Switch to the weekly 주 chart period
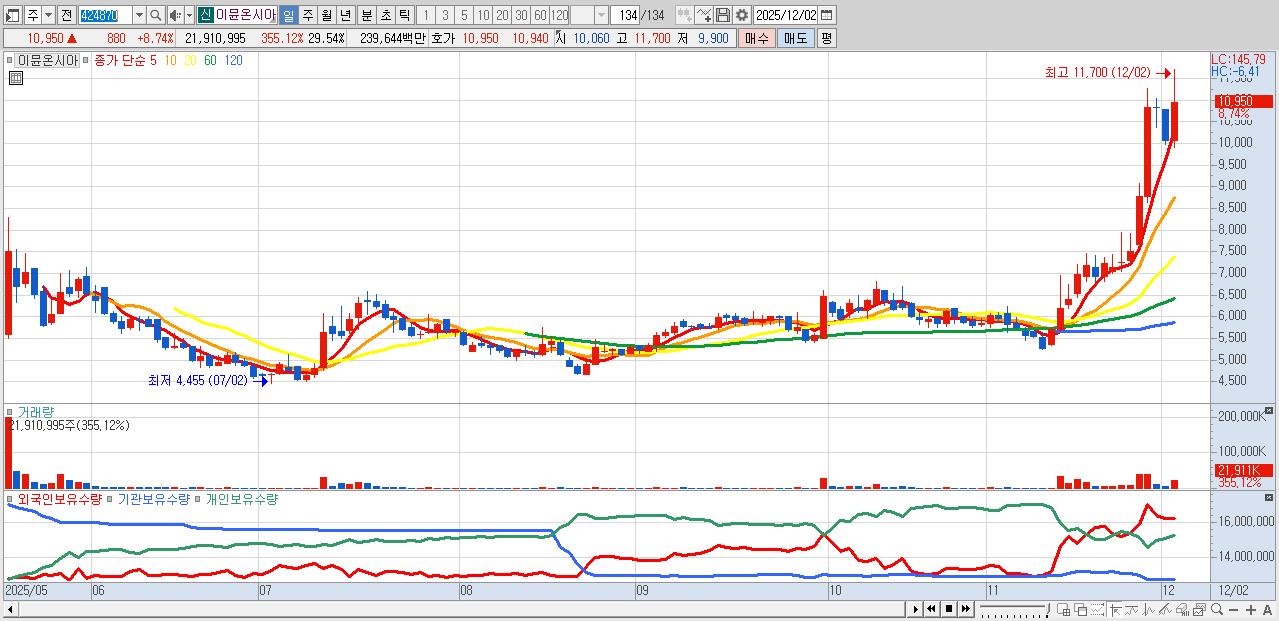This screenshot has width=1279, height=621. pos(307,15)
